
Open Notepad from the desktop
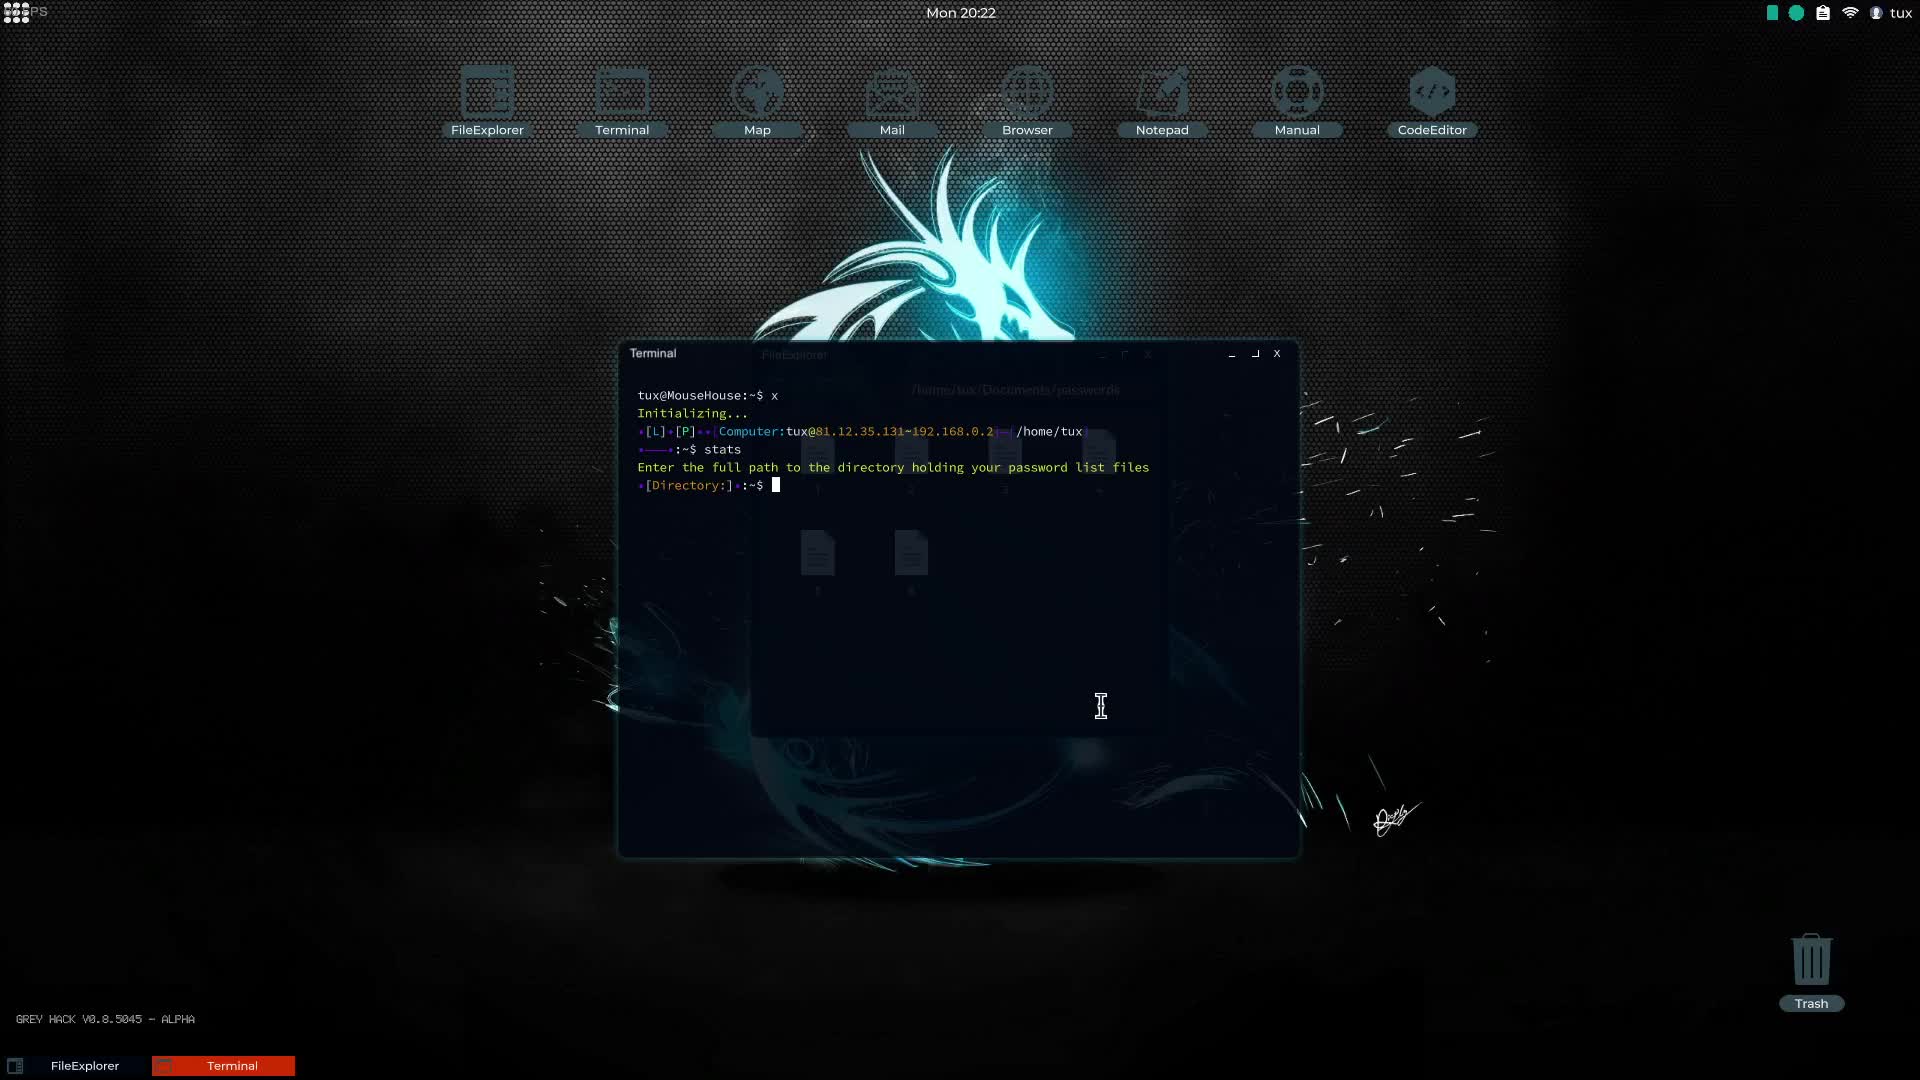point(1162,100)
